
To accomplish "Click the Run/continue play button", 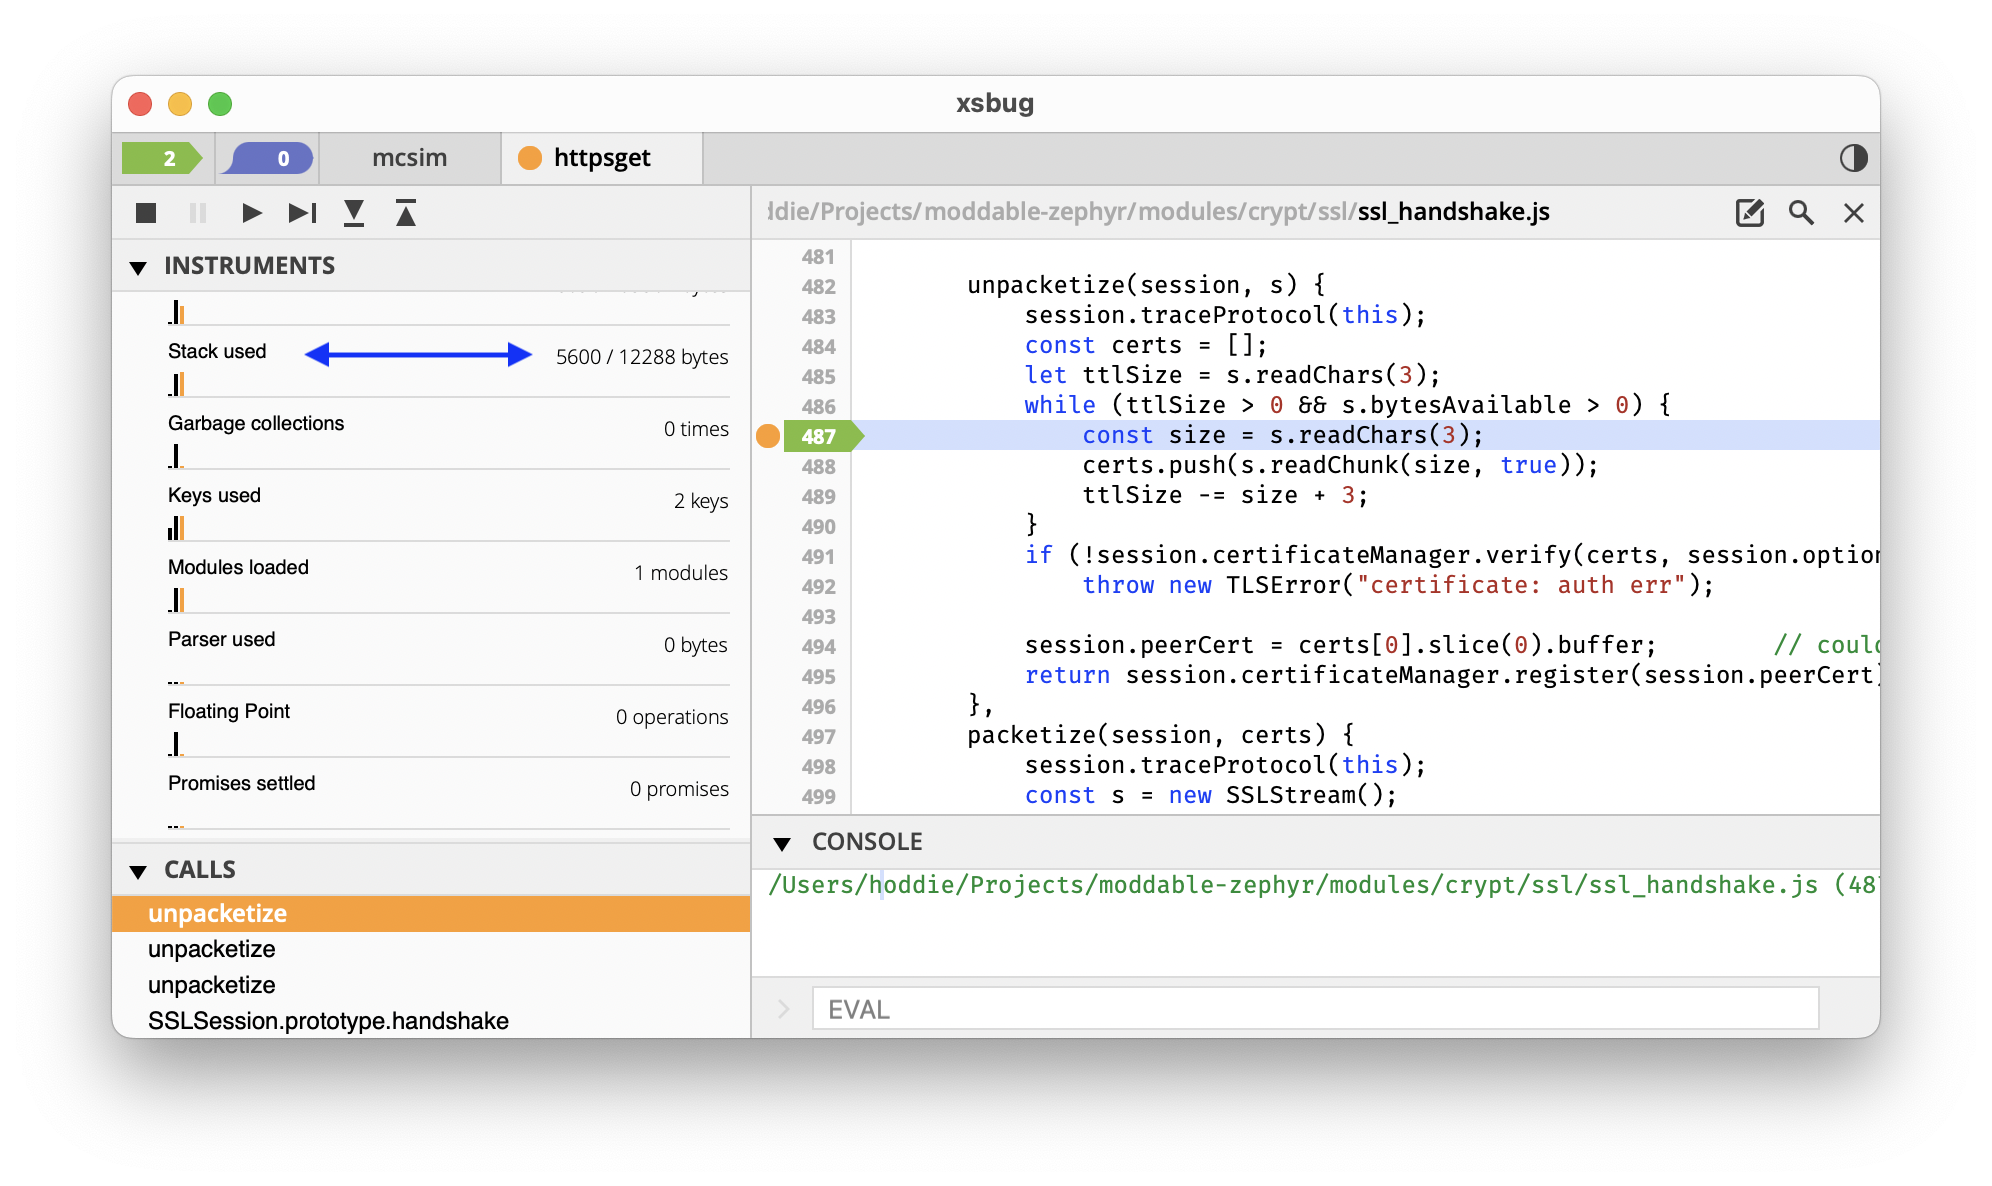I will 252,213.
